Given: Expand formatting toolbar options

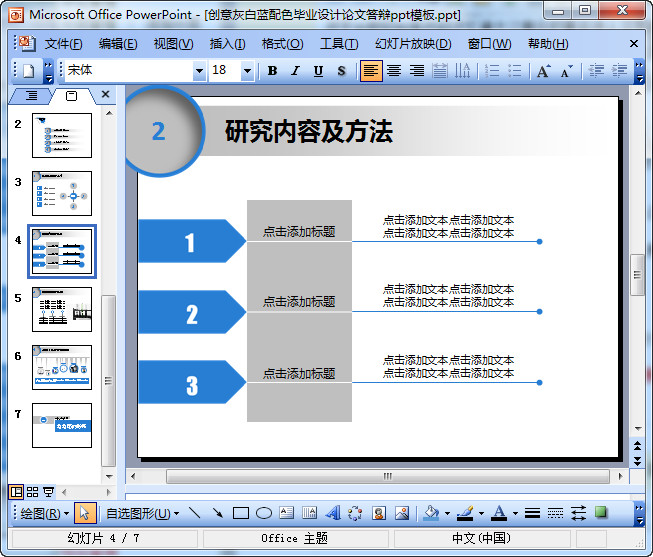Looking at the screenshot, I should coord(639,72).
